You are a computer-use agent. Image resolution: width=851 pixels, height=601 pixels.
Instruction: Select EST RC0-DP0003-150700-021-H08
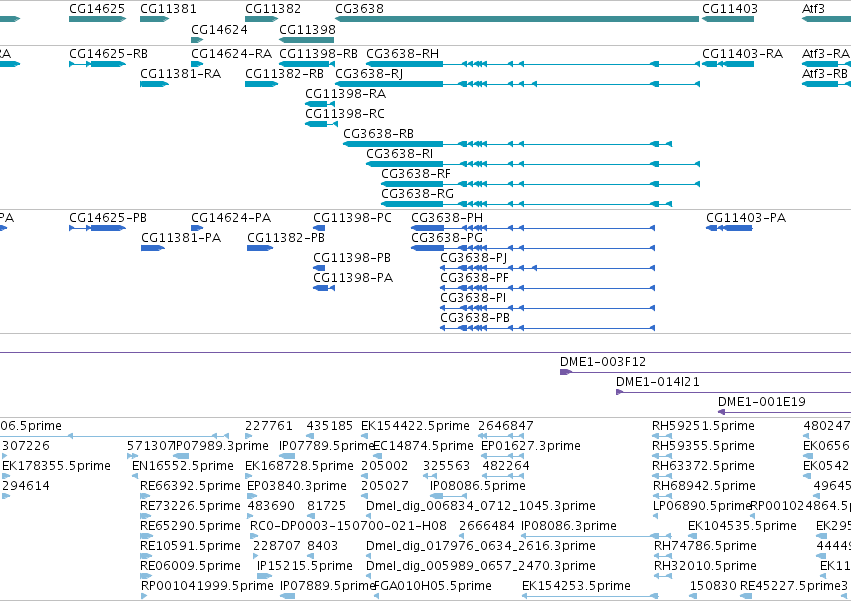pos(348,527)
